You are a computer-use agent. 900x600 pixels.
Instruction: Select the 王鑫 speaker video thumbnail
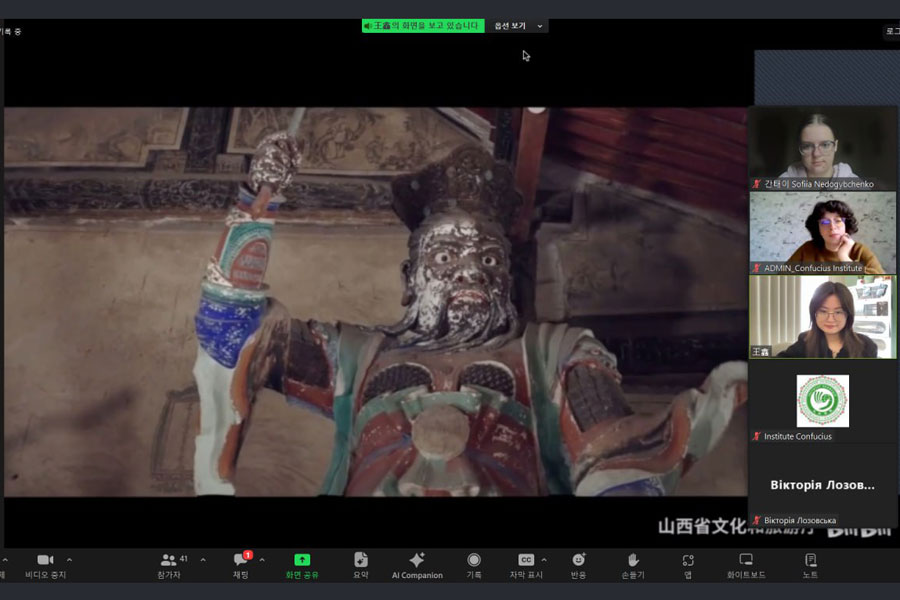[823, 317]
